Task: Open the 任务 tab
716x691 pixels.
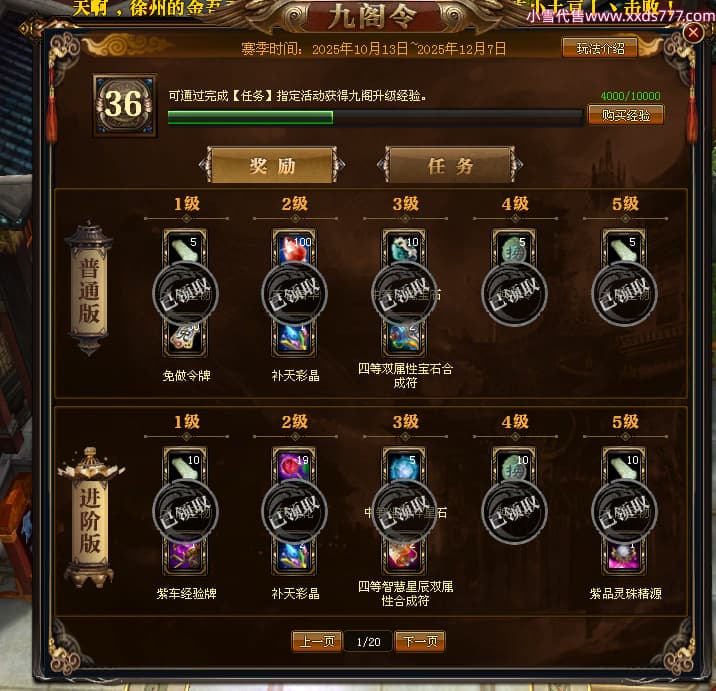Action: 450,165
